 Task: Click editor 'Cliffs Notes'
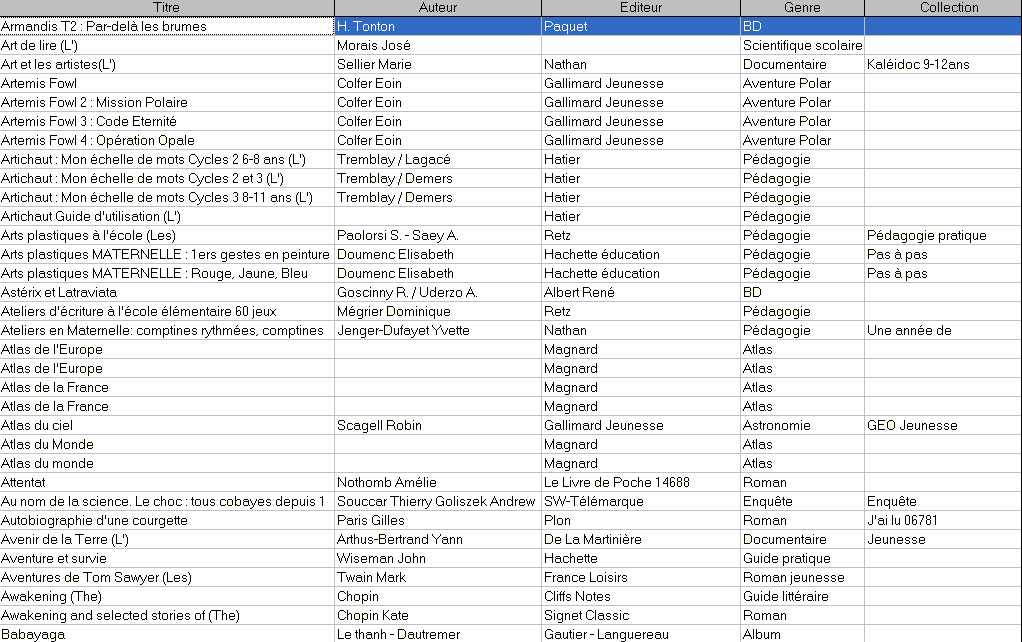577,596
